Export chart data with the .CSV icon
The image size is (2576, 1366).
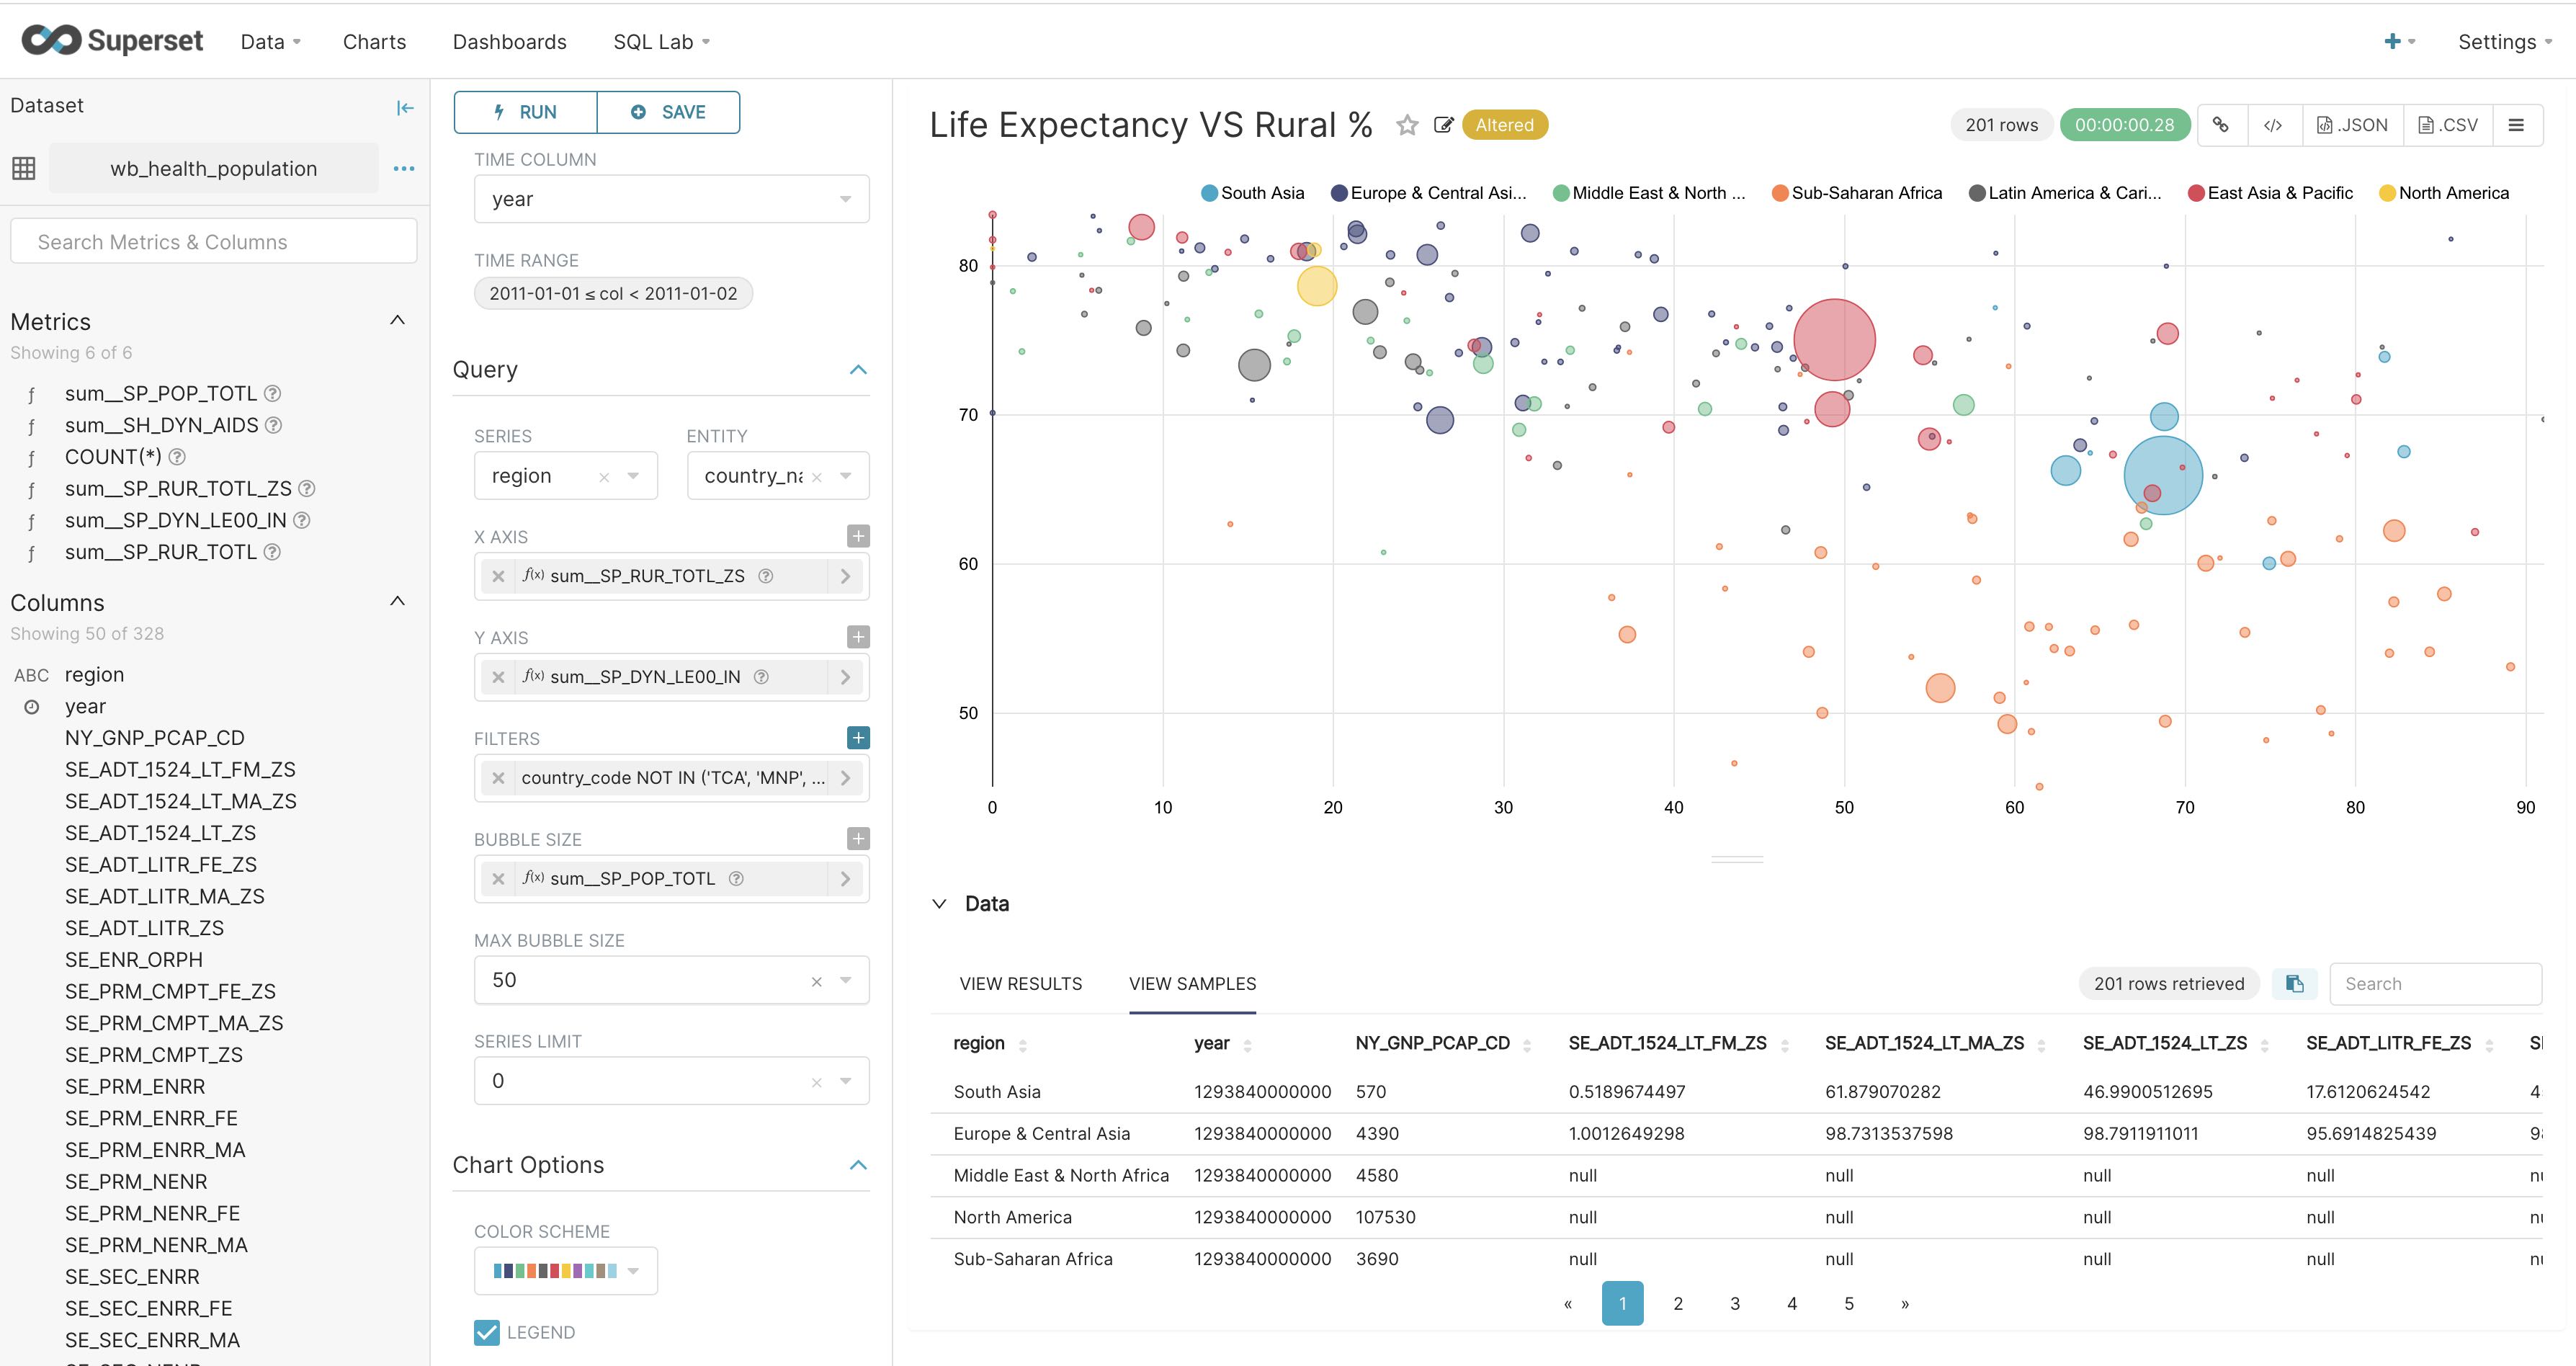point(2448,124)
